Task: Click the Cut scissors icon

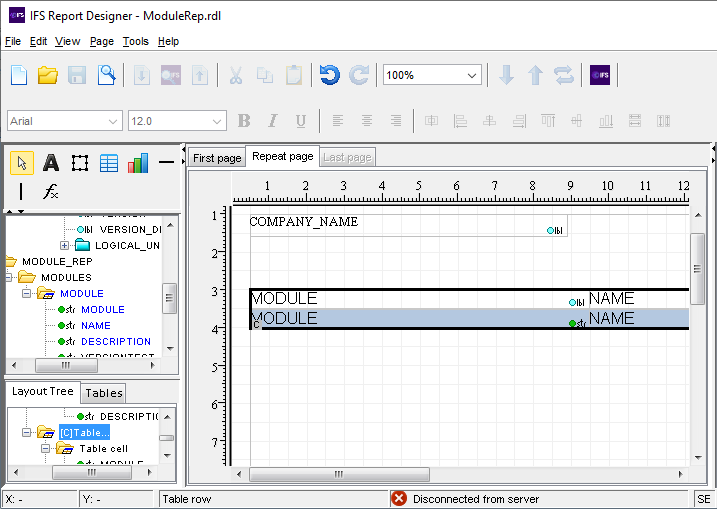Action: click(x=236, y=75)
